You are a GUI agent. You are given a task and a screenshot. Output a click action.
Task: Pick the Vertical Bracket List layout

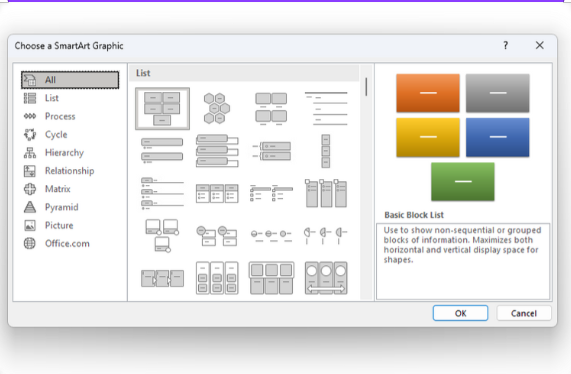click(x=271, y=151)
